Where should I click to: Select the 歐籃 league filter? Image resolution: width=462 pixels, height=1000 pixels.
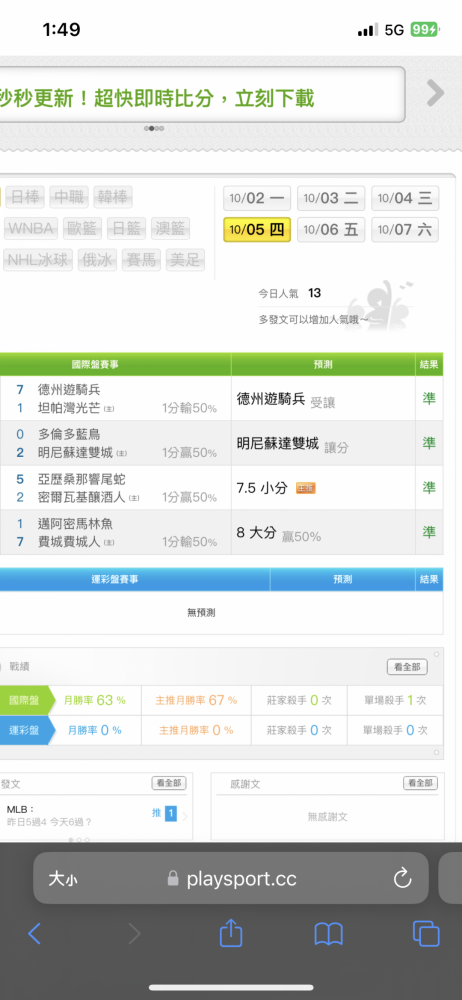coord(82,228)
